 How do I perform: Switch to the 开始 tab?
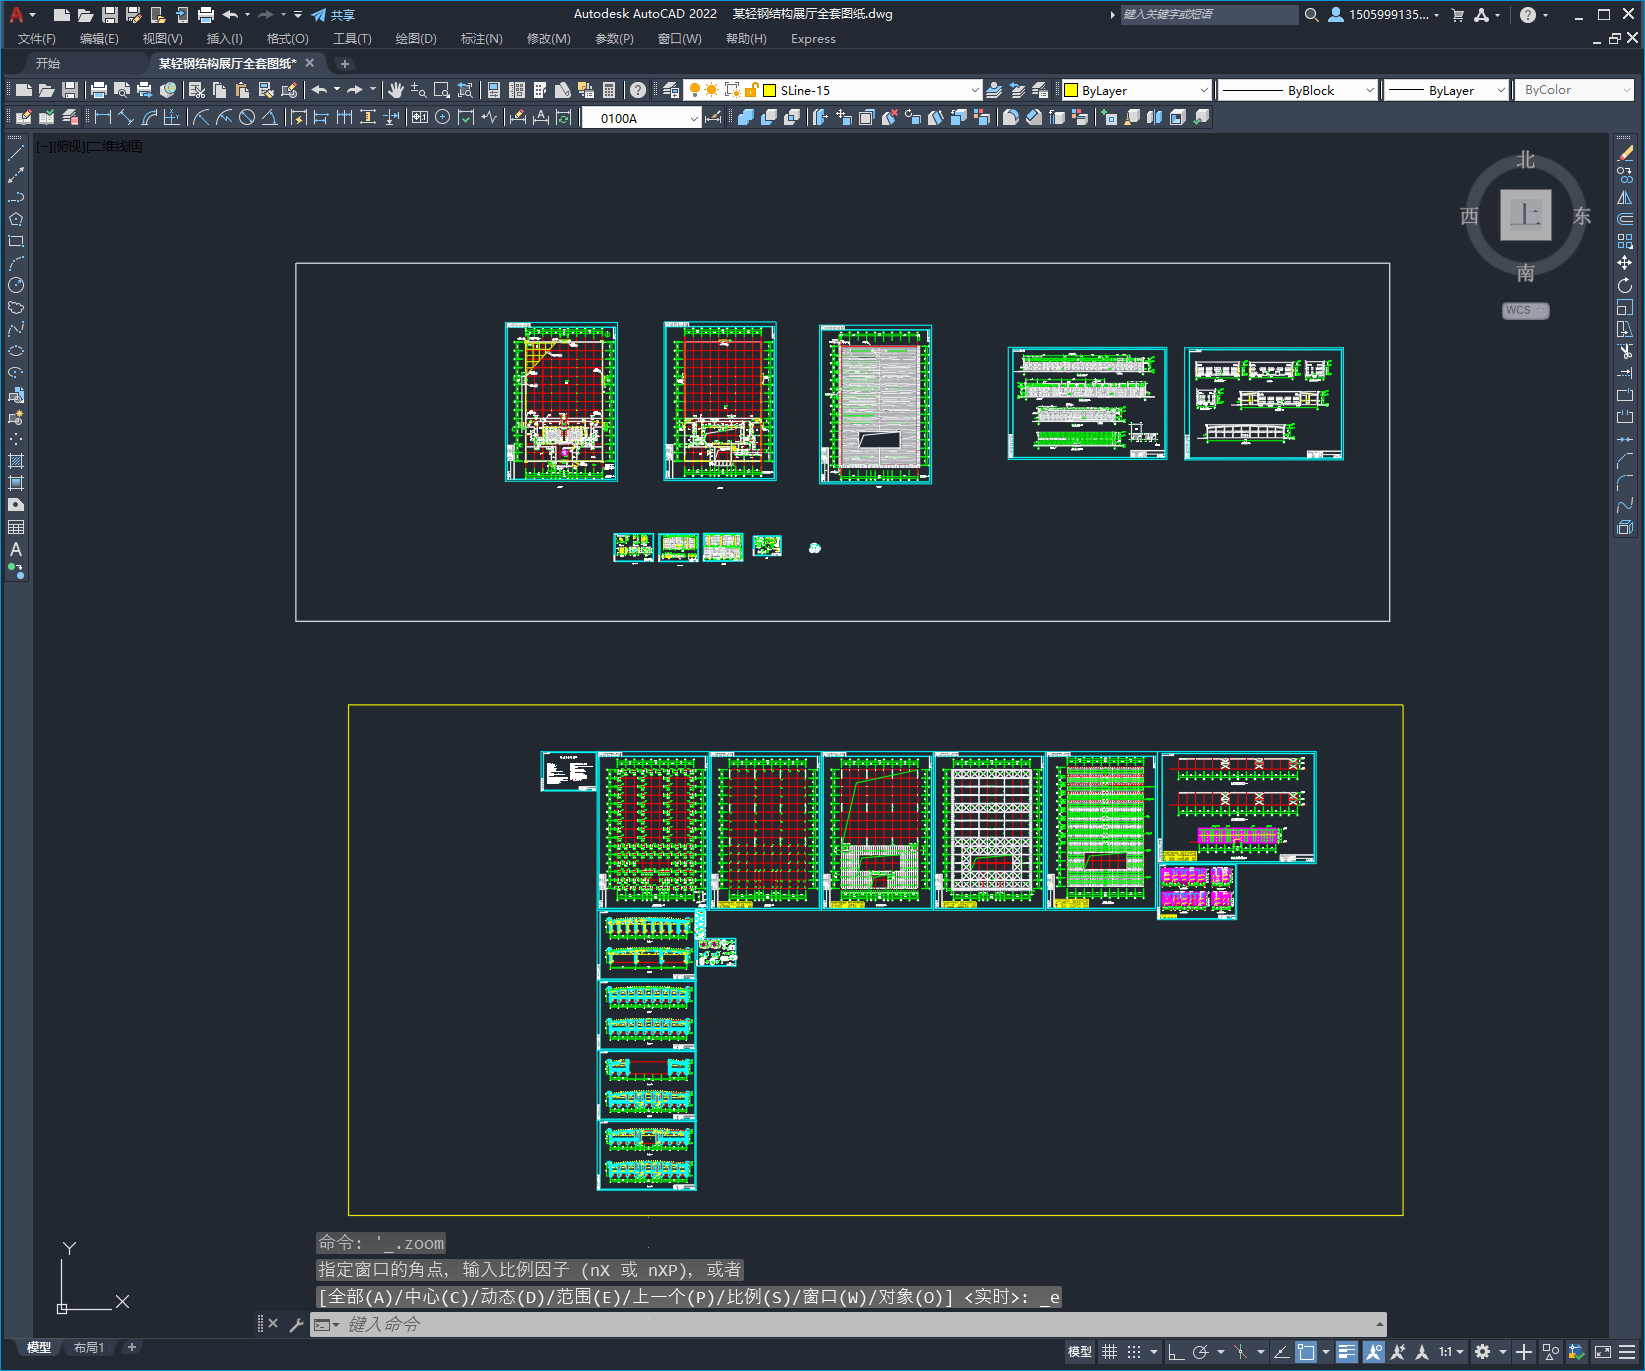[48, 63]
